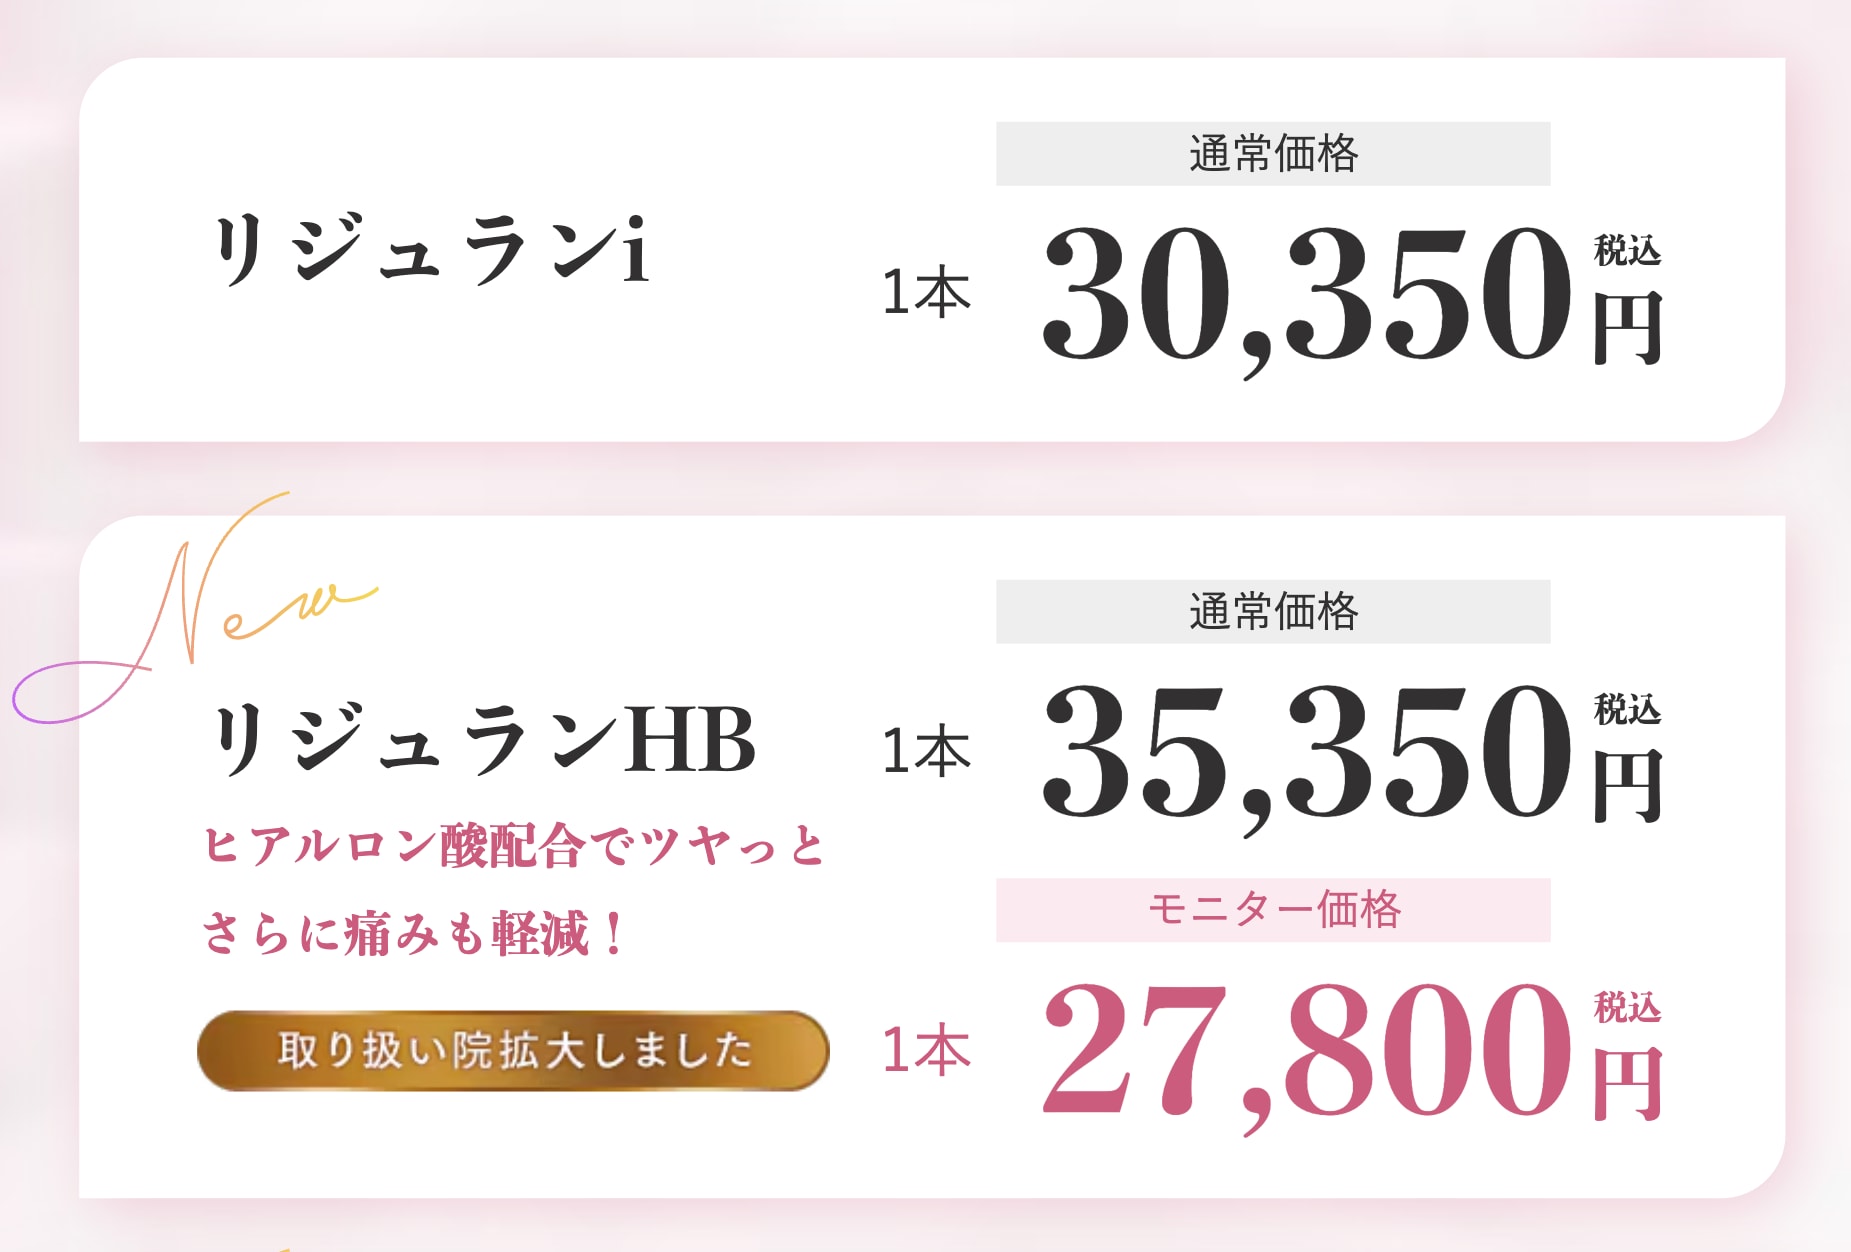This screenshot has width=1851, height=1252.
Task: Click pink 税込 next to 27,800
Action: [1627, 1007]
